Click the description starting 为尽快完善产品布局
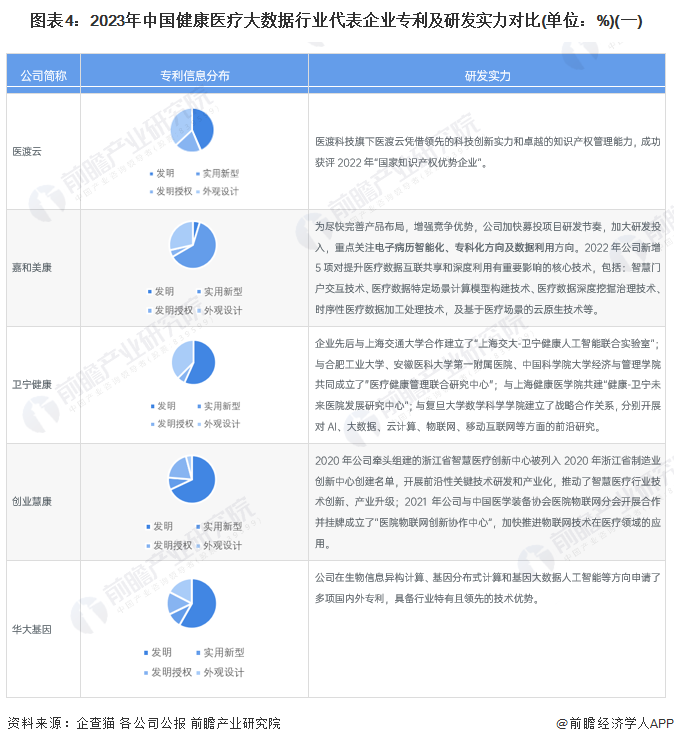Screen dimensions: 674x744 [x=488, y=268]
